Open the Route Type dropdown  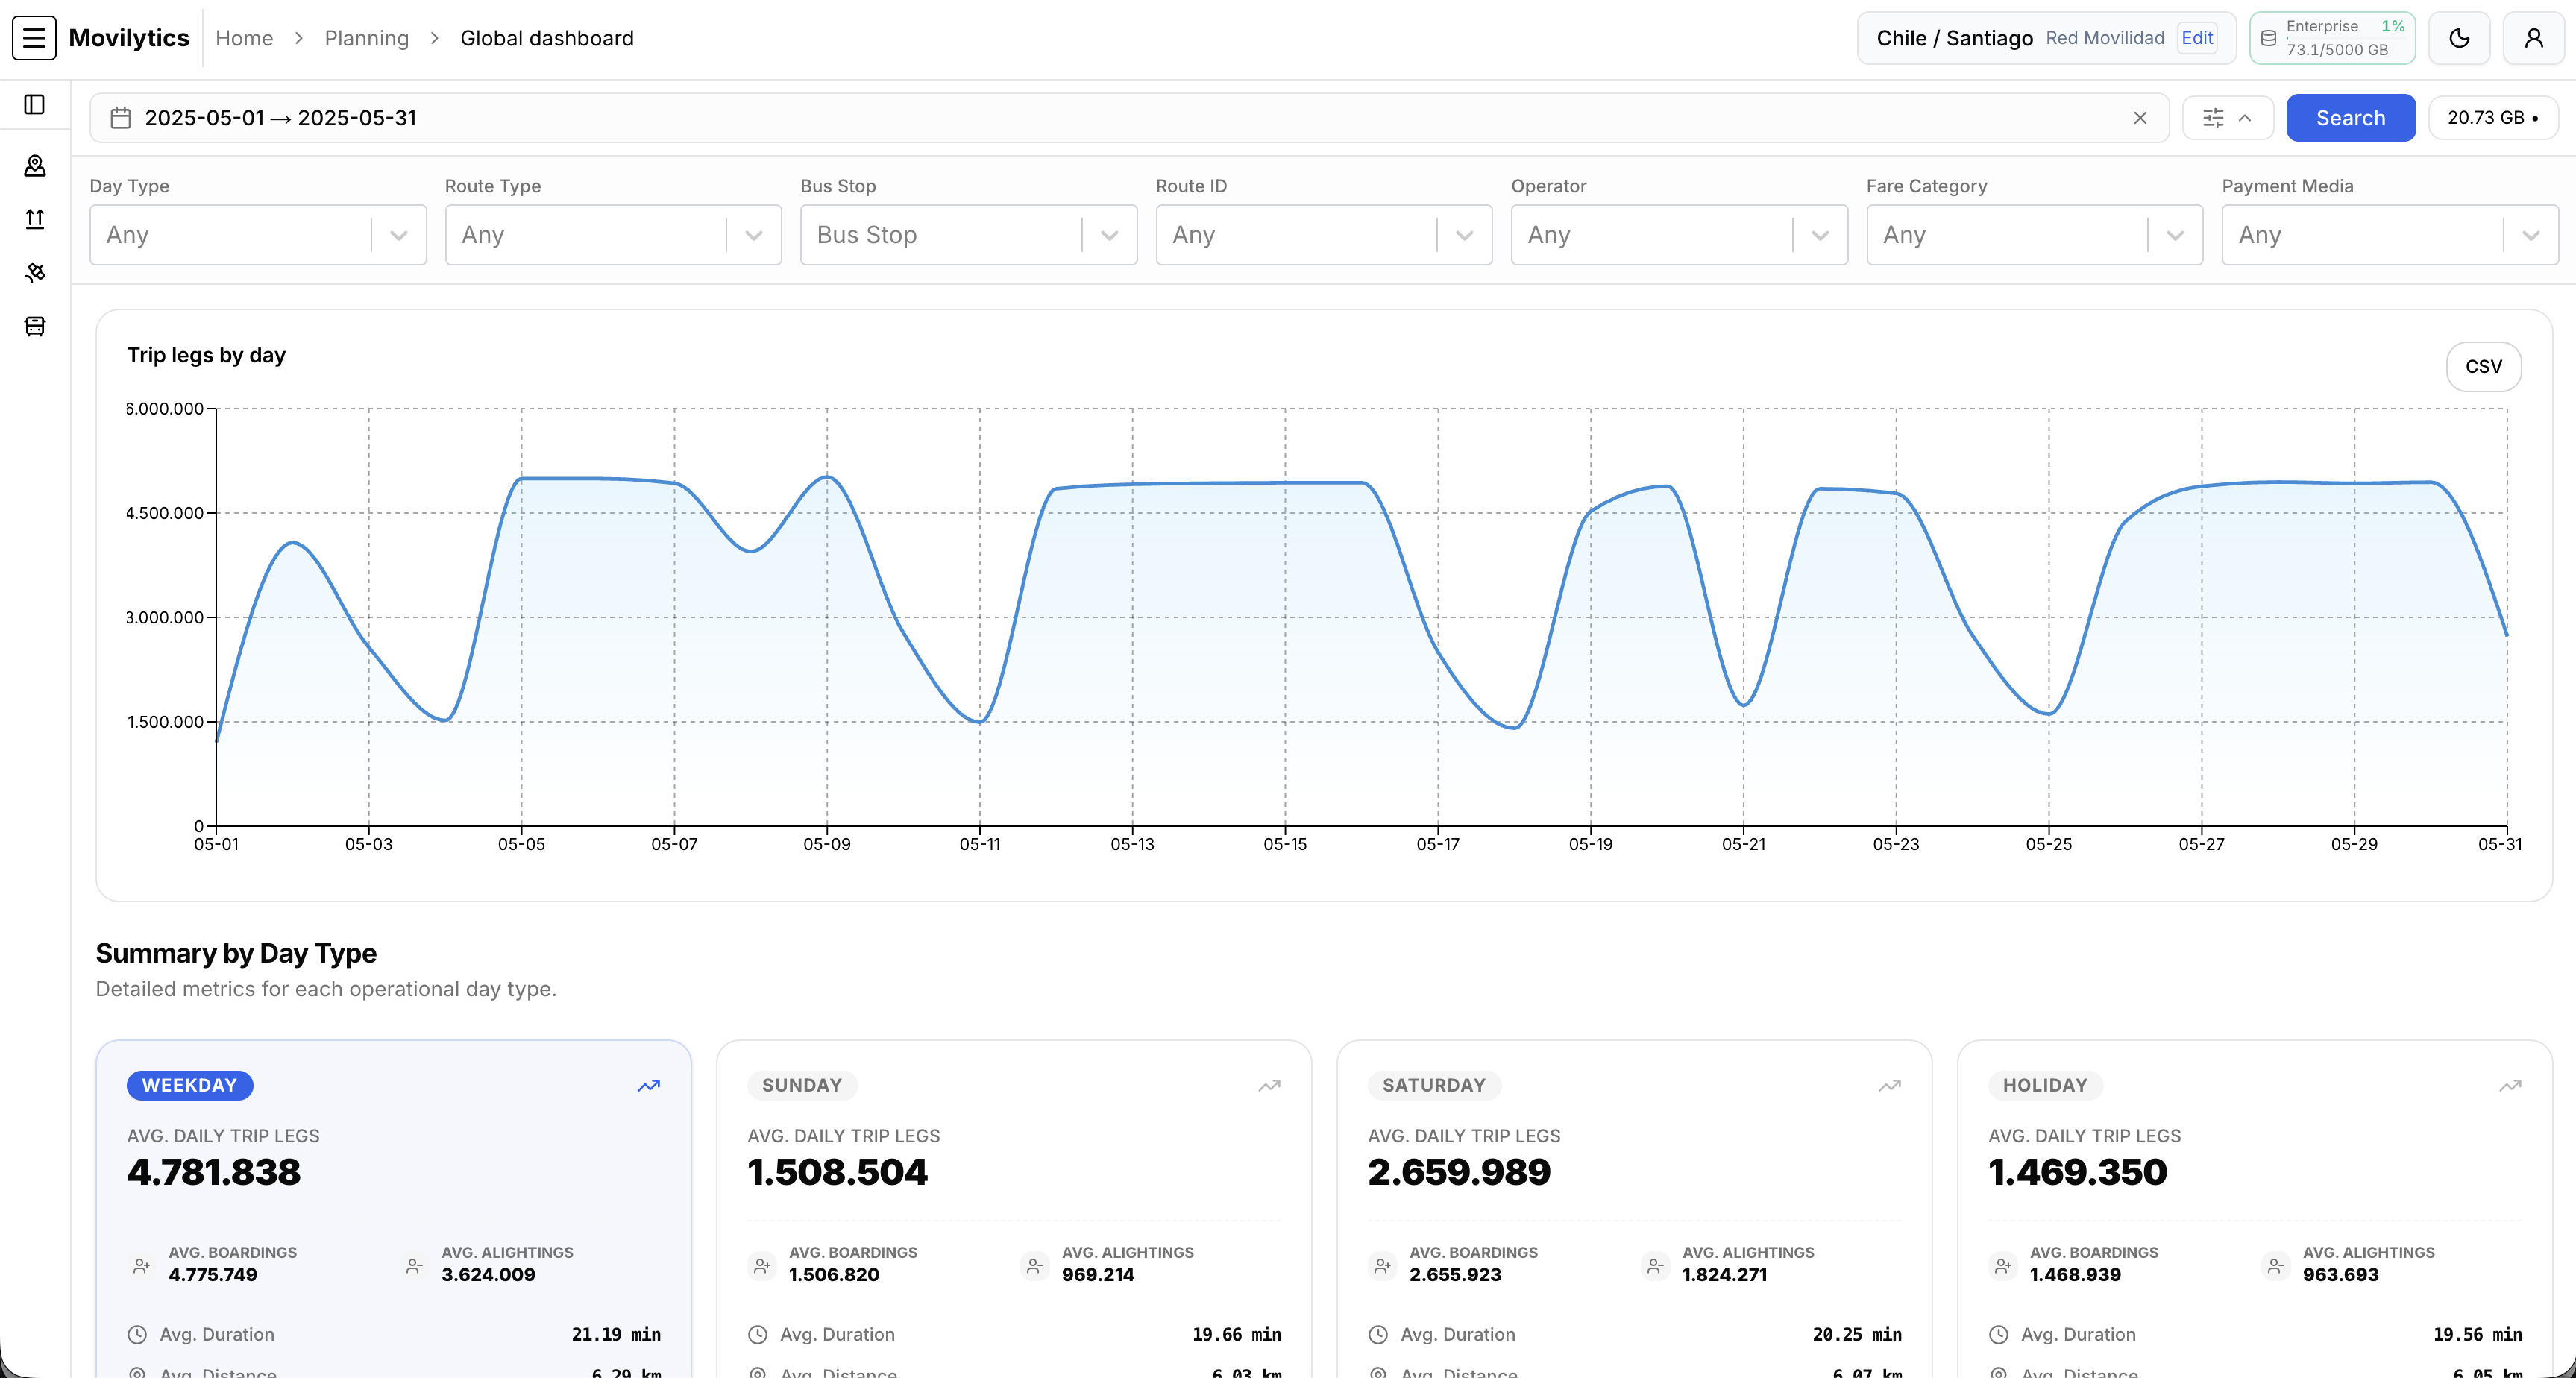click(x=613, y=235)
